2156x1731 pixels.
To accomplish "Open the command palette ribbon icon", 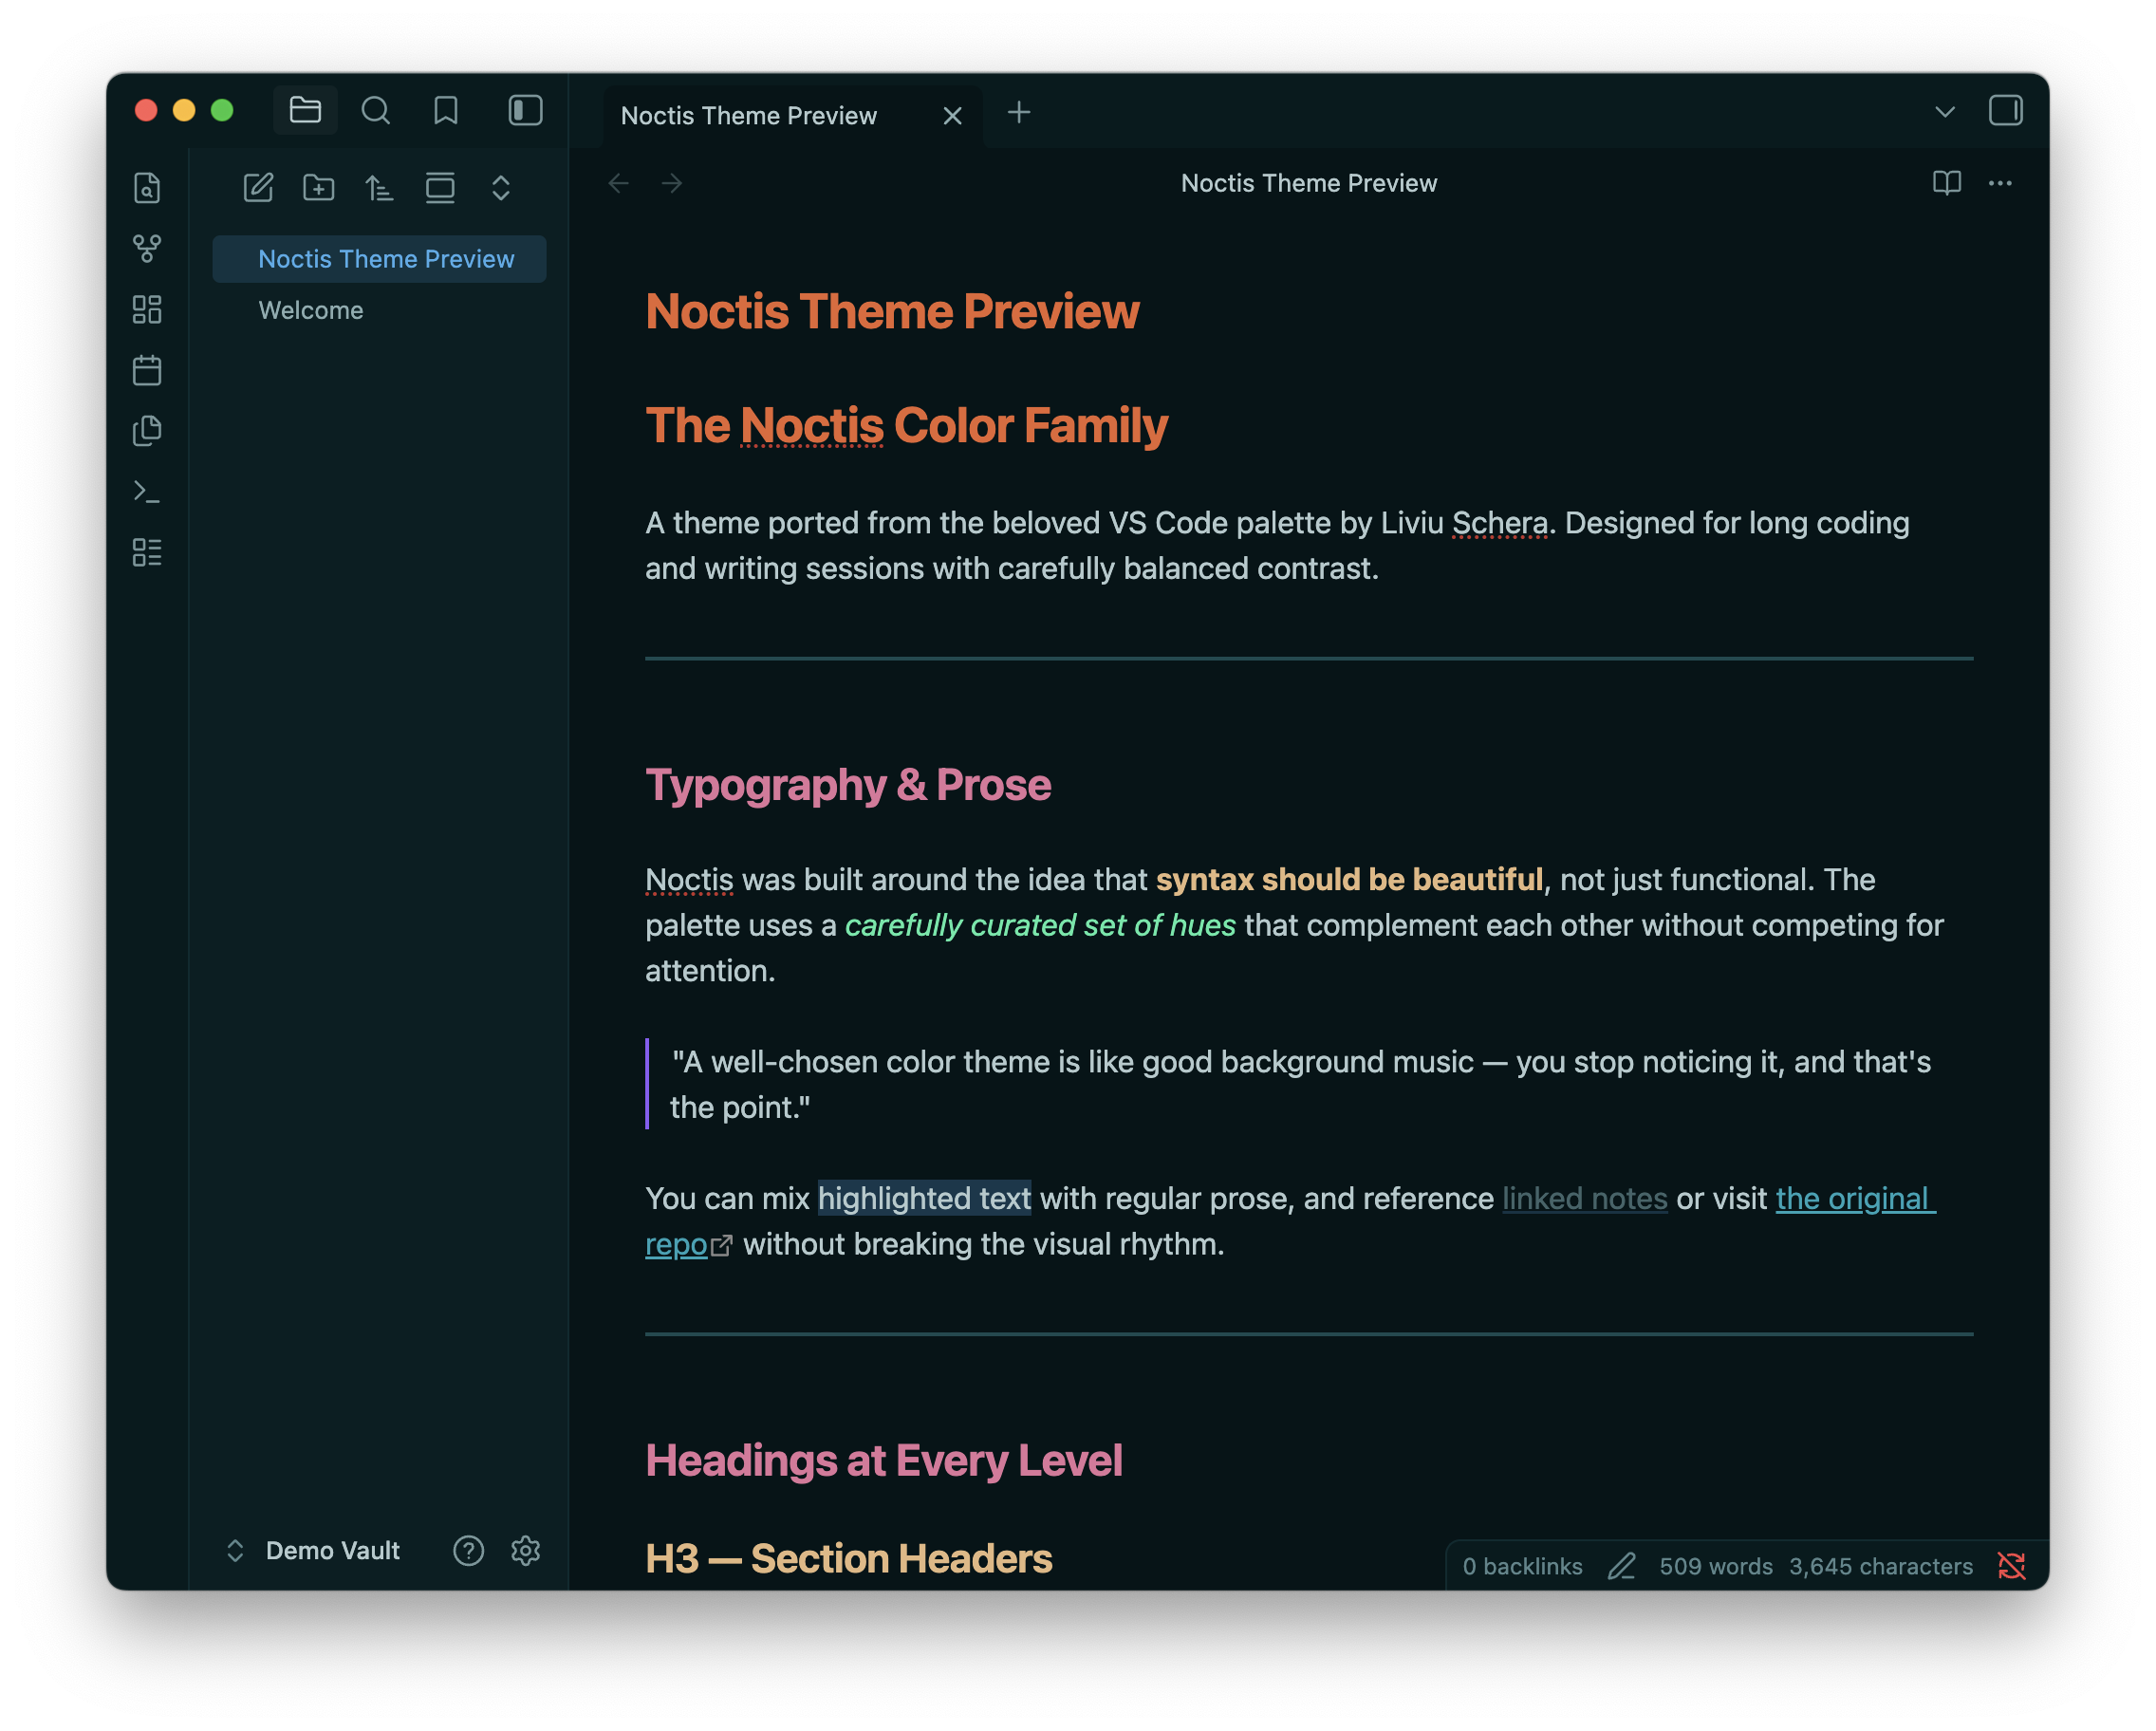I will pyautogui.click(x=147, y=492).
